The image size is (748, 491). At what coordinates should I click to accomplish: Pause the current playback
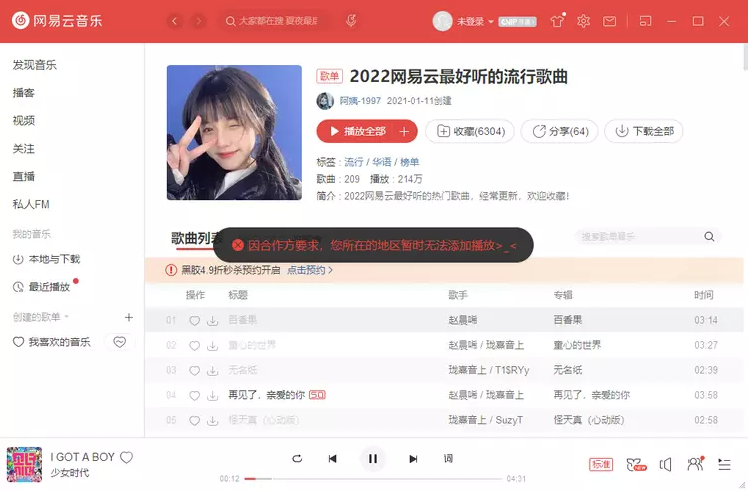(372, 459)
